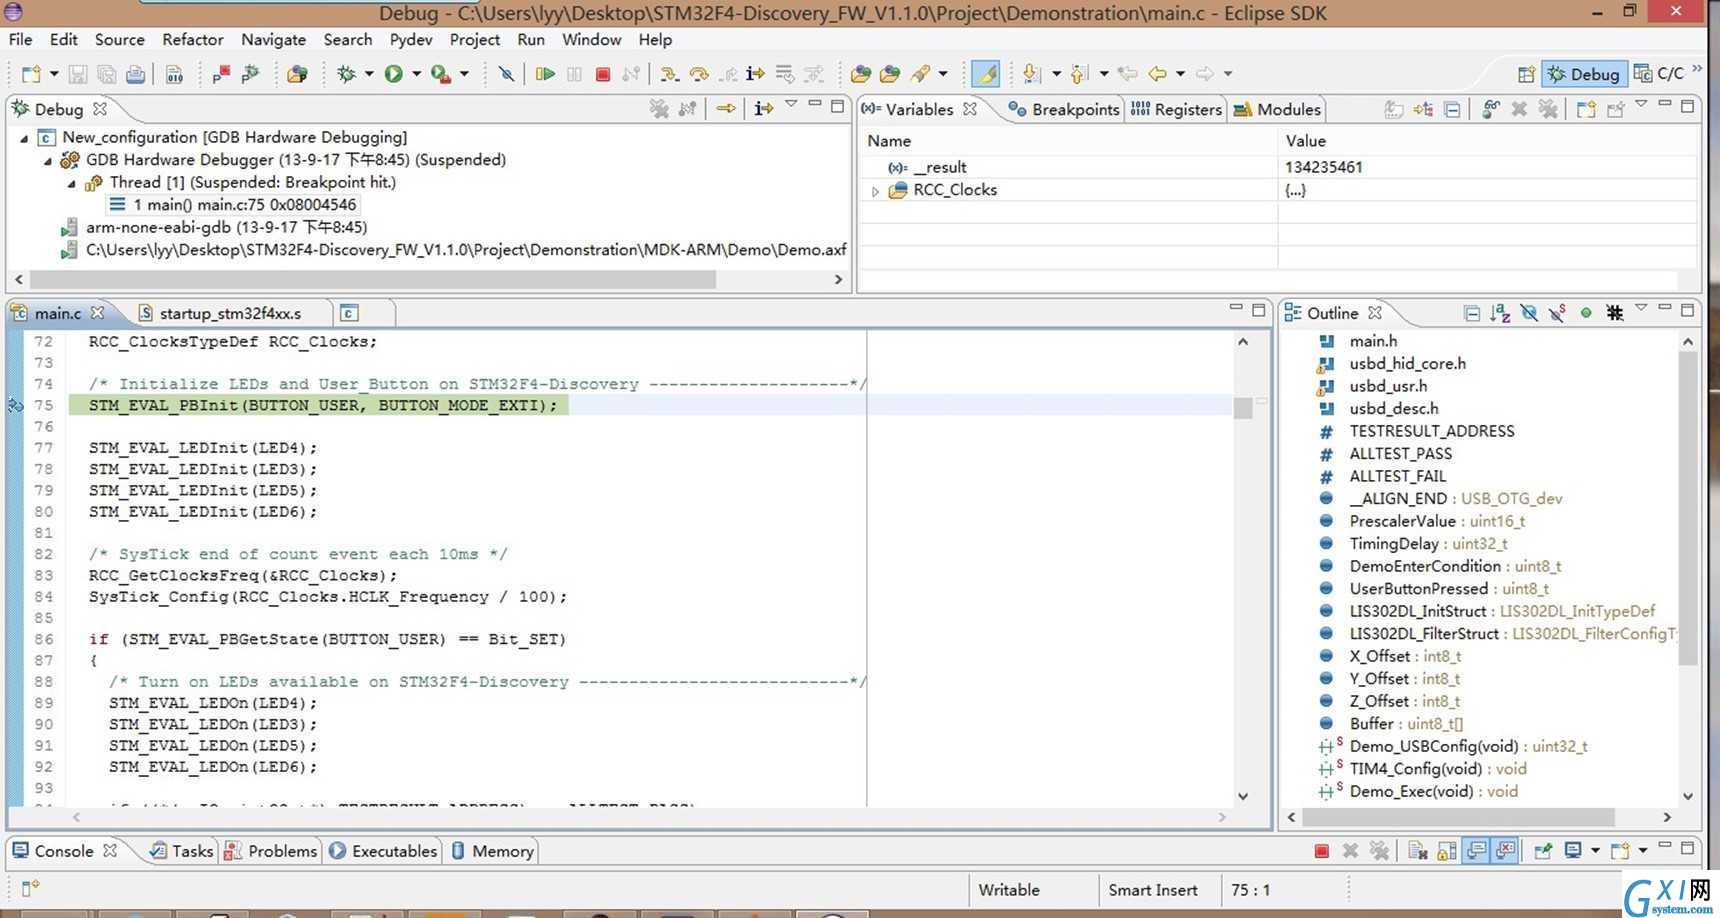Click the red Terminate button in toolbar
Viewport: 1720px width, 918px height.
tap(602, 74)
